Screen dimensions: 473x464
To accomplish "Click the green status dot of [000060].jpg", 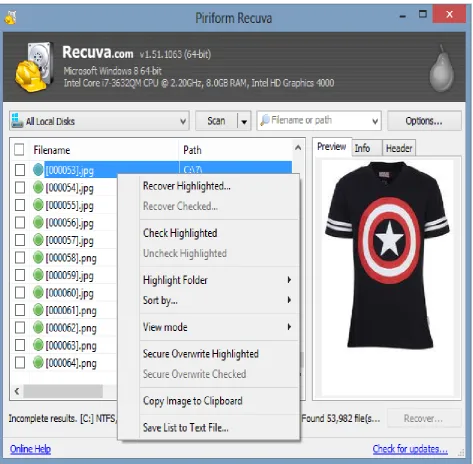I will click(x=38, y=292).
